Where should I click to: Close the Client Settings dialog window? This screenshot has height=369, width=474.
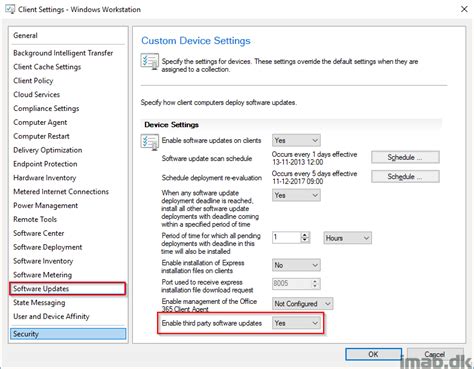pyautogui.click(x=464, y=9)
